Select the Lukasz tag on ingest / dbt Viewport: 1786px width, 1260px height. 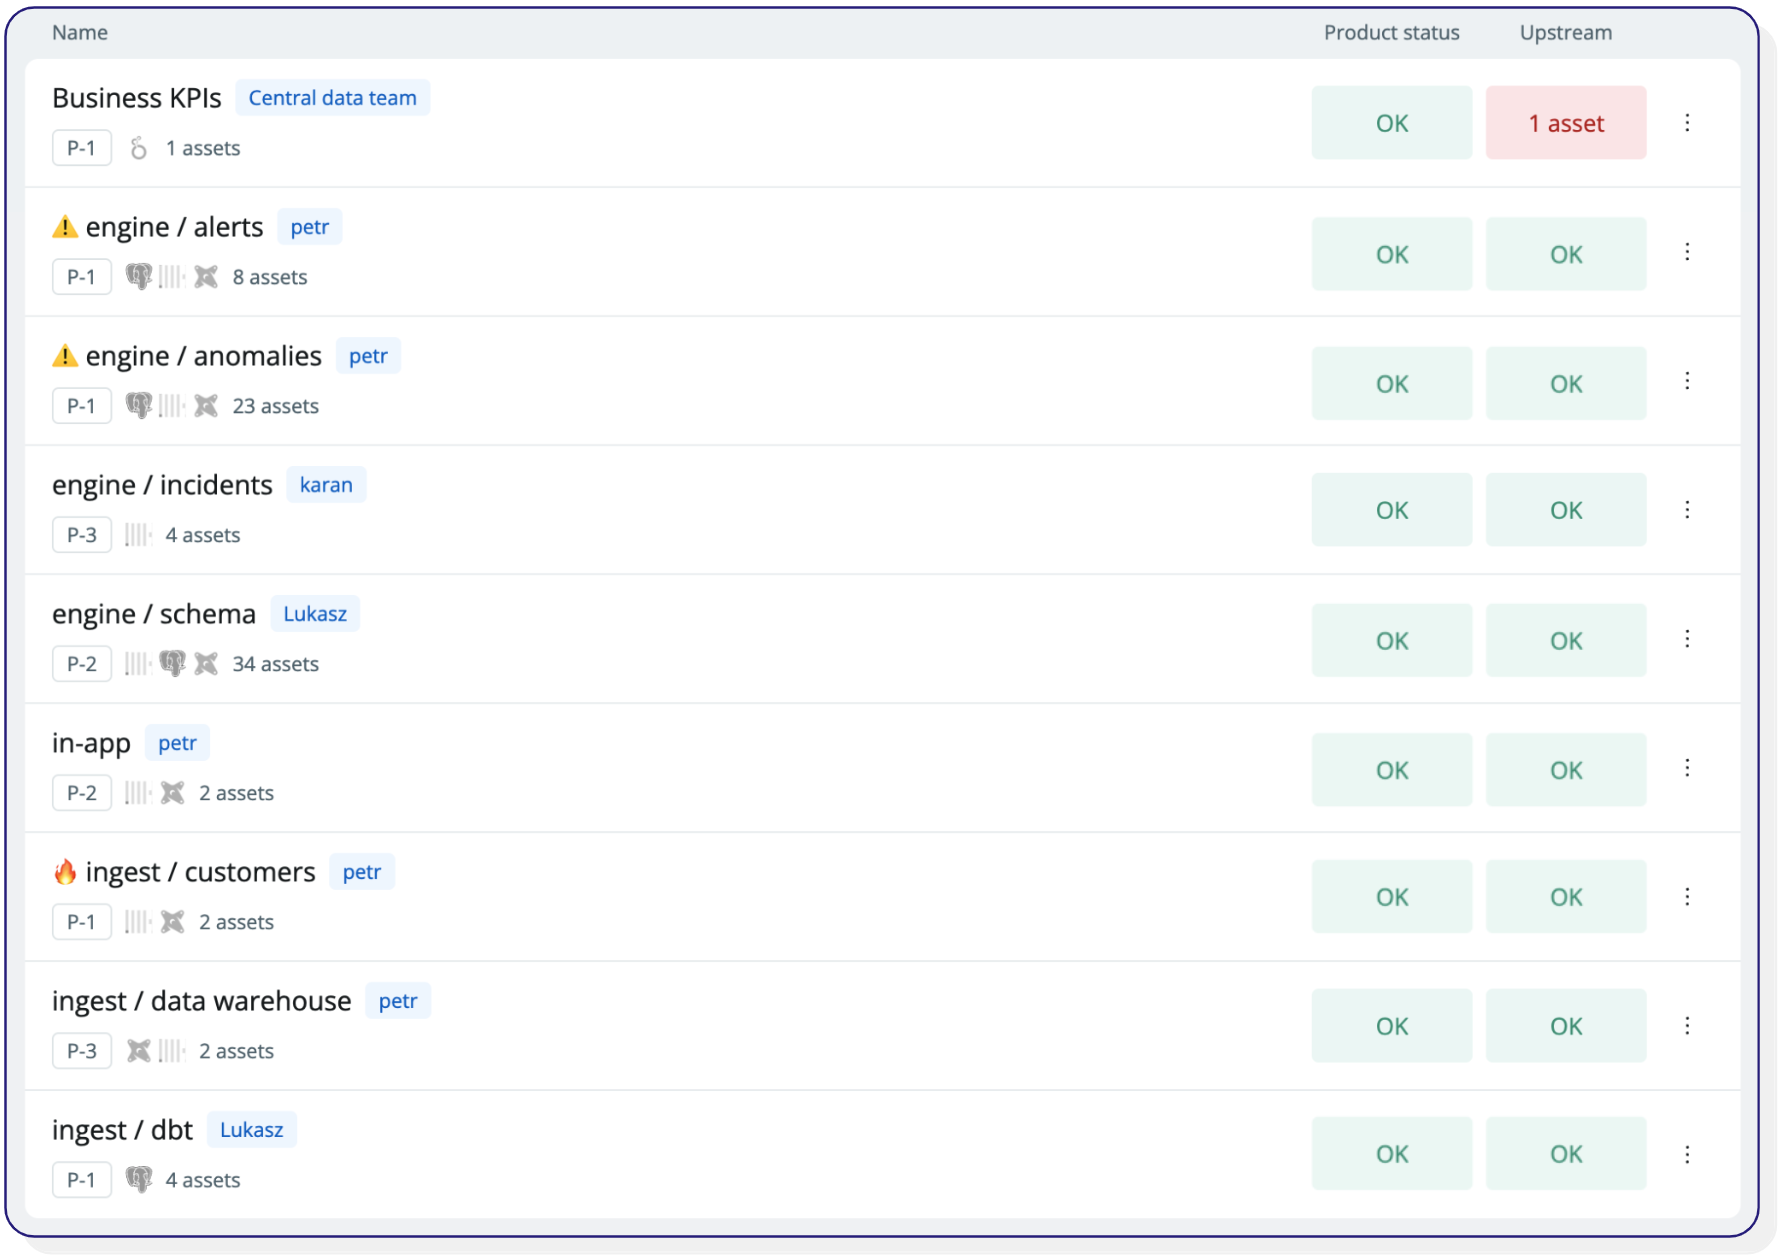coord(252,1130)
